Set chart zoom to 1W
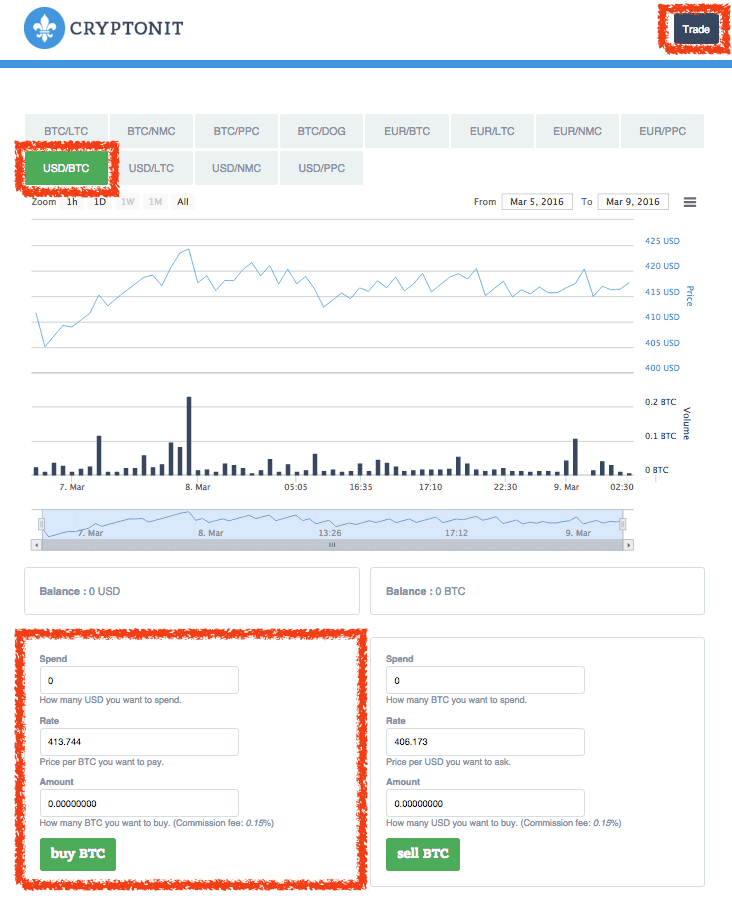The height and width of the screenshot is (900, 732). pos(128,202)
